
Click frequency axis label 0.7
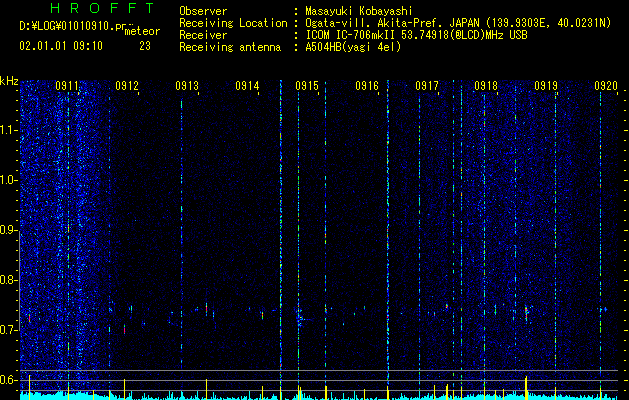[x=9, y=330]
